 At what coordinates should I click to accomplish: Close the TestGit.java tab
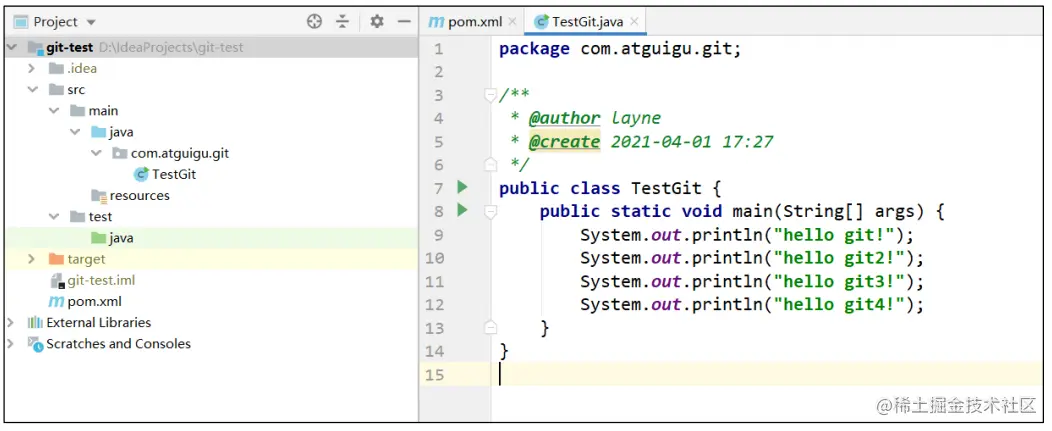point(634,21)
